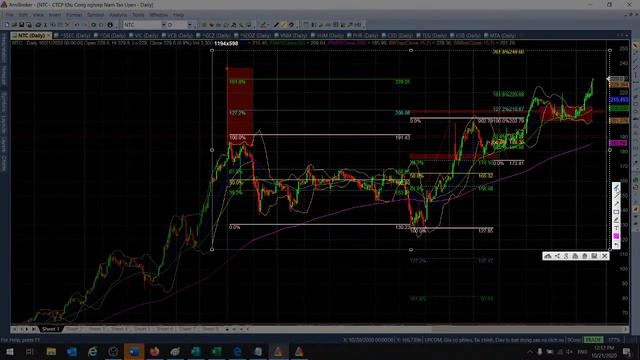Switch to the VIC (Daily) chart tab
Screen dimensions: 640x360
145,36
